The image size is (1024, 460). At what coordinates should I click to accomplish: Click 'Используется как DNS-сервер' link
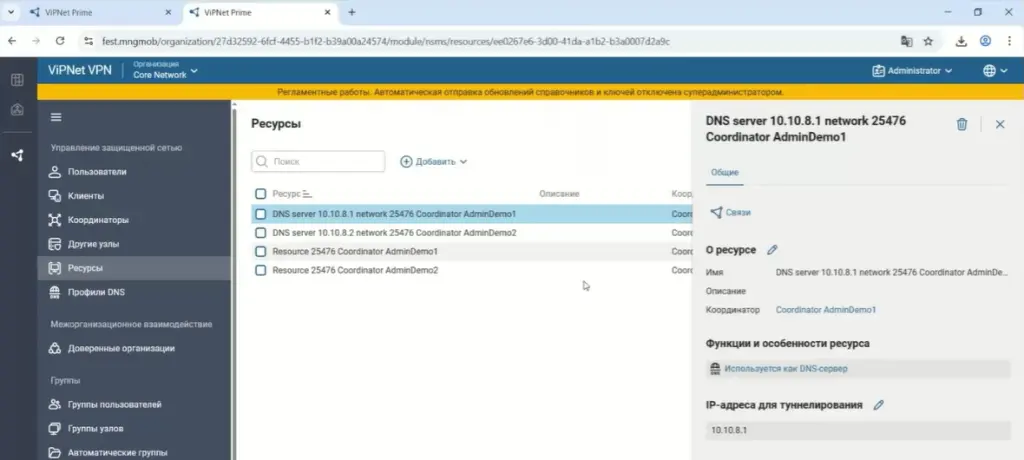coord(786,369)
